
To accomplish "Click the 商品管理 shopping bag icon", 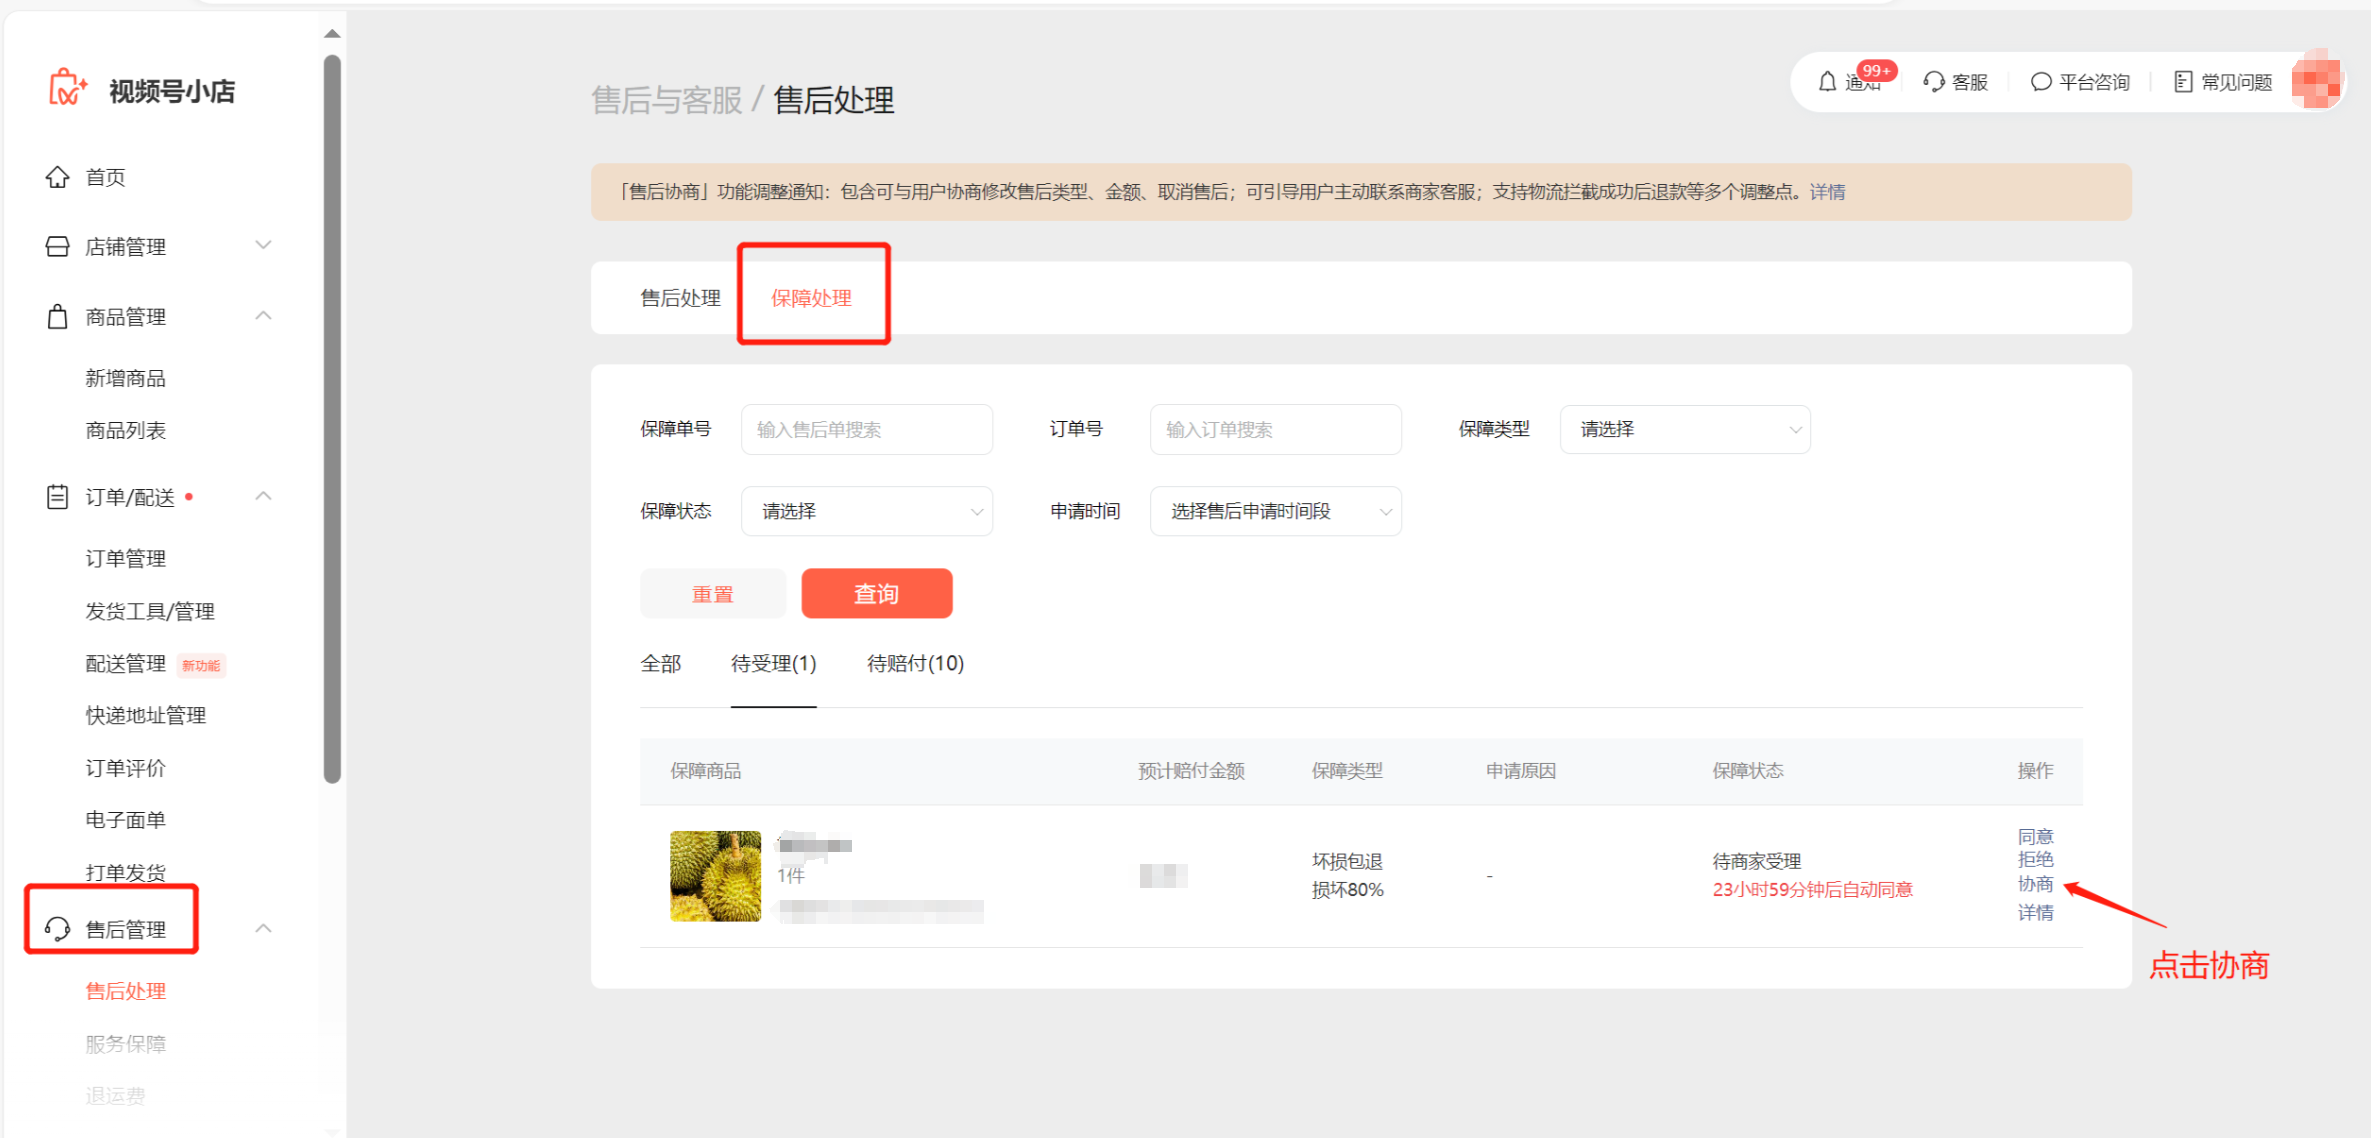I will [58, 317].
